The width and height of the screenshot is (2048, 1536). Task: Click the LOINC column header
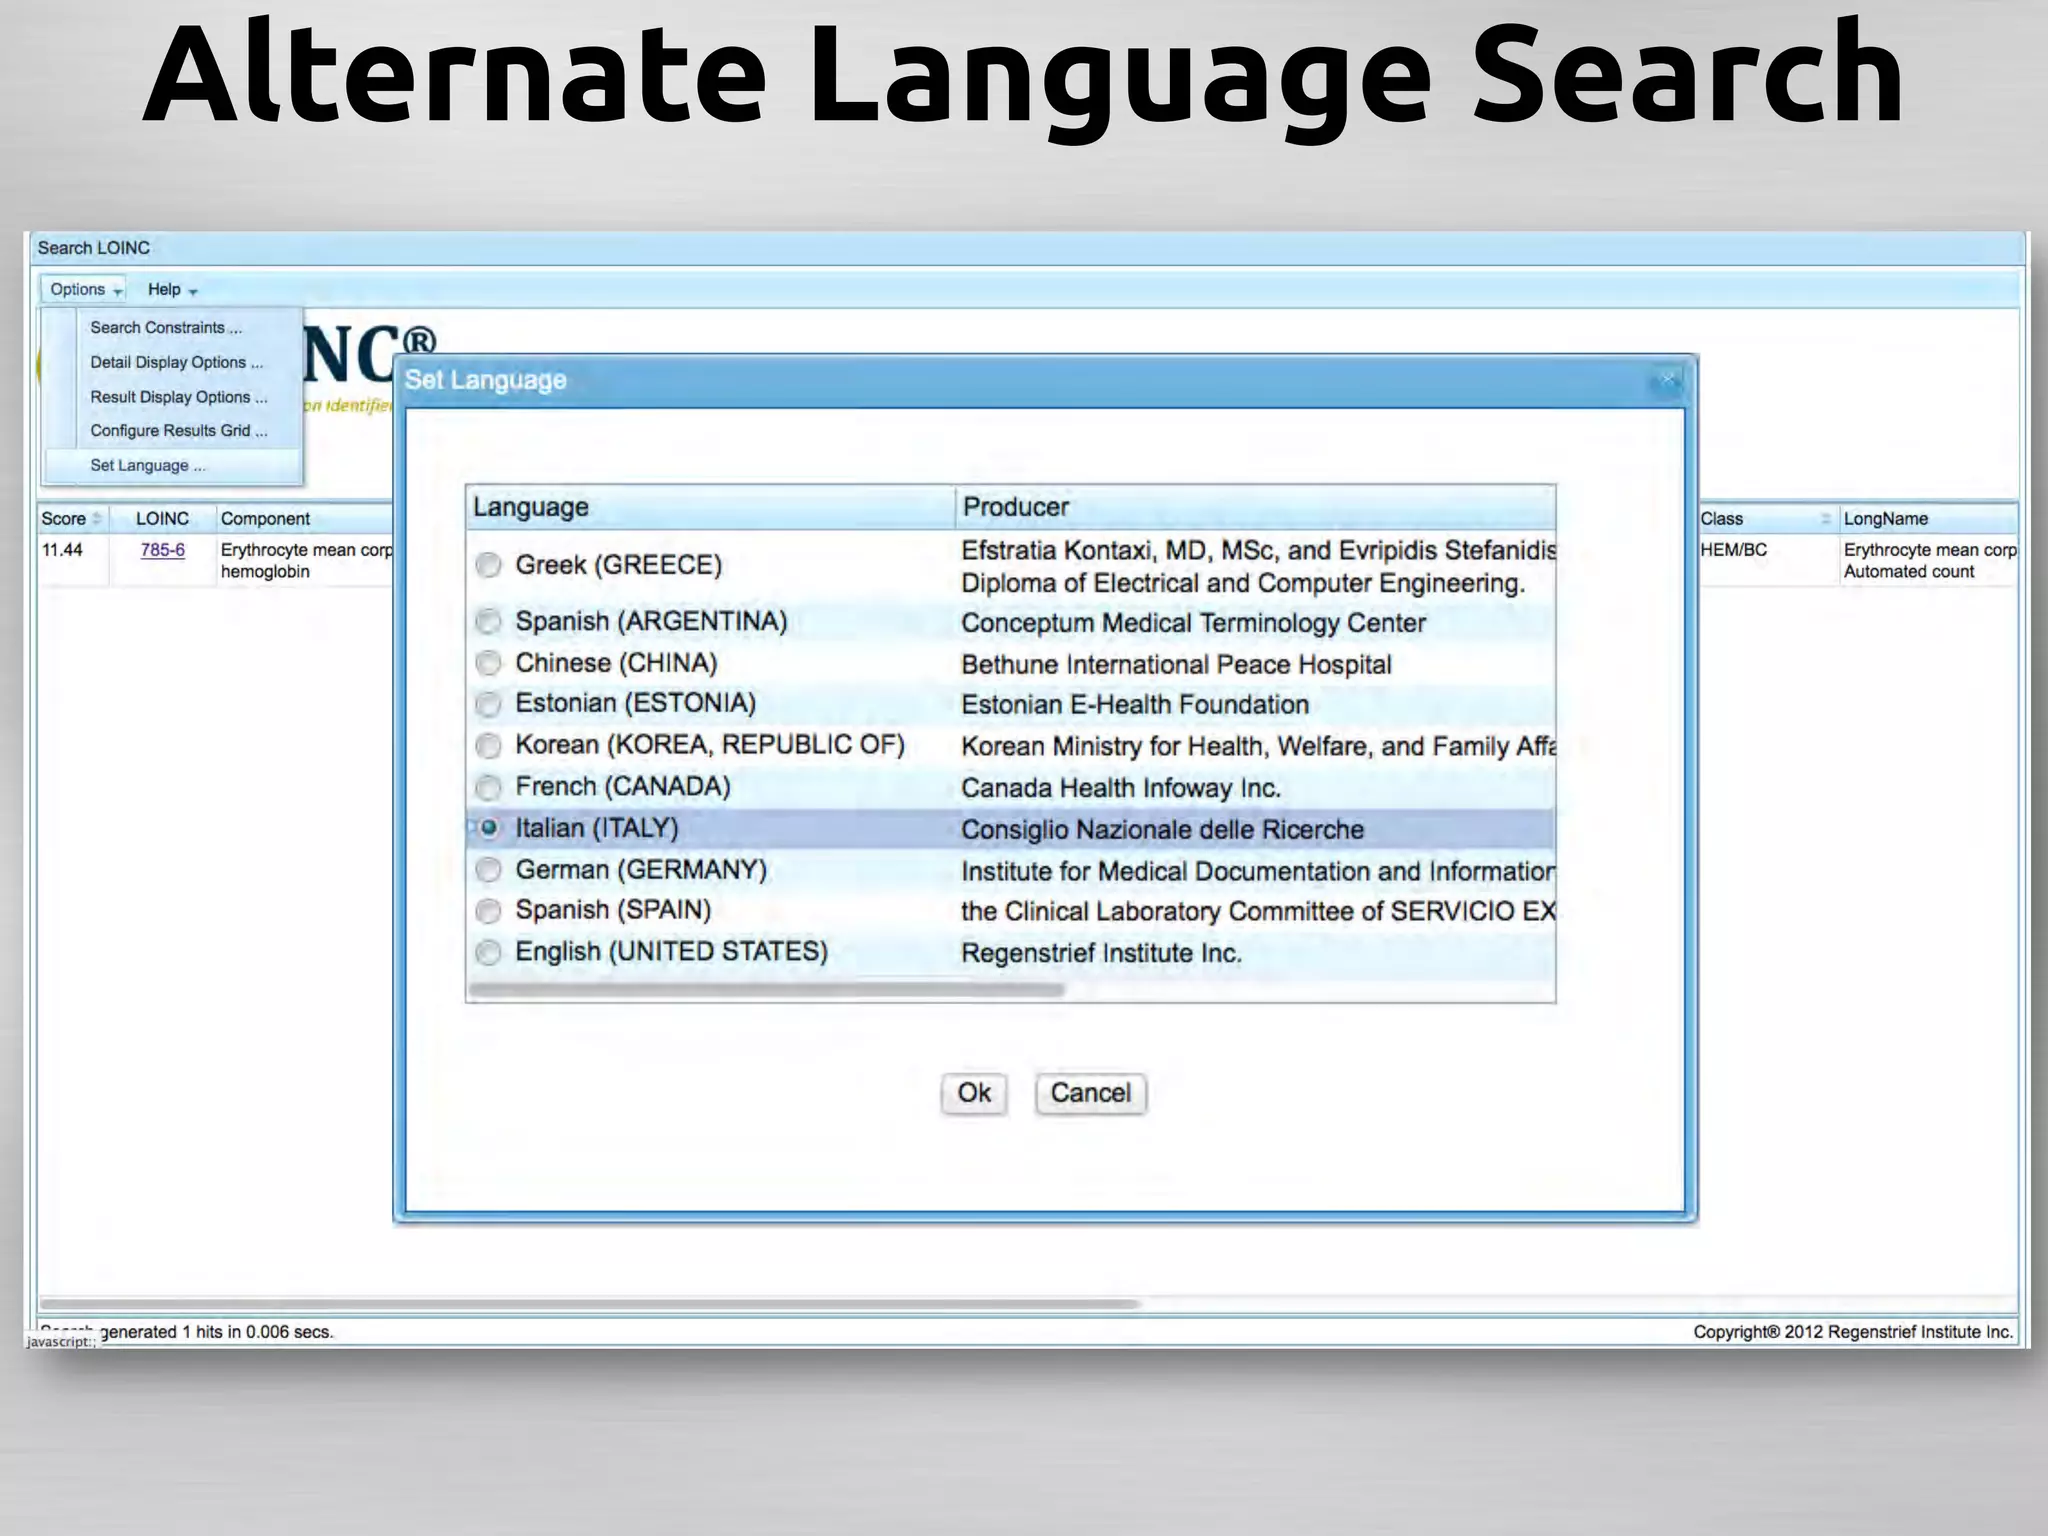162,519
